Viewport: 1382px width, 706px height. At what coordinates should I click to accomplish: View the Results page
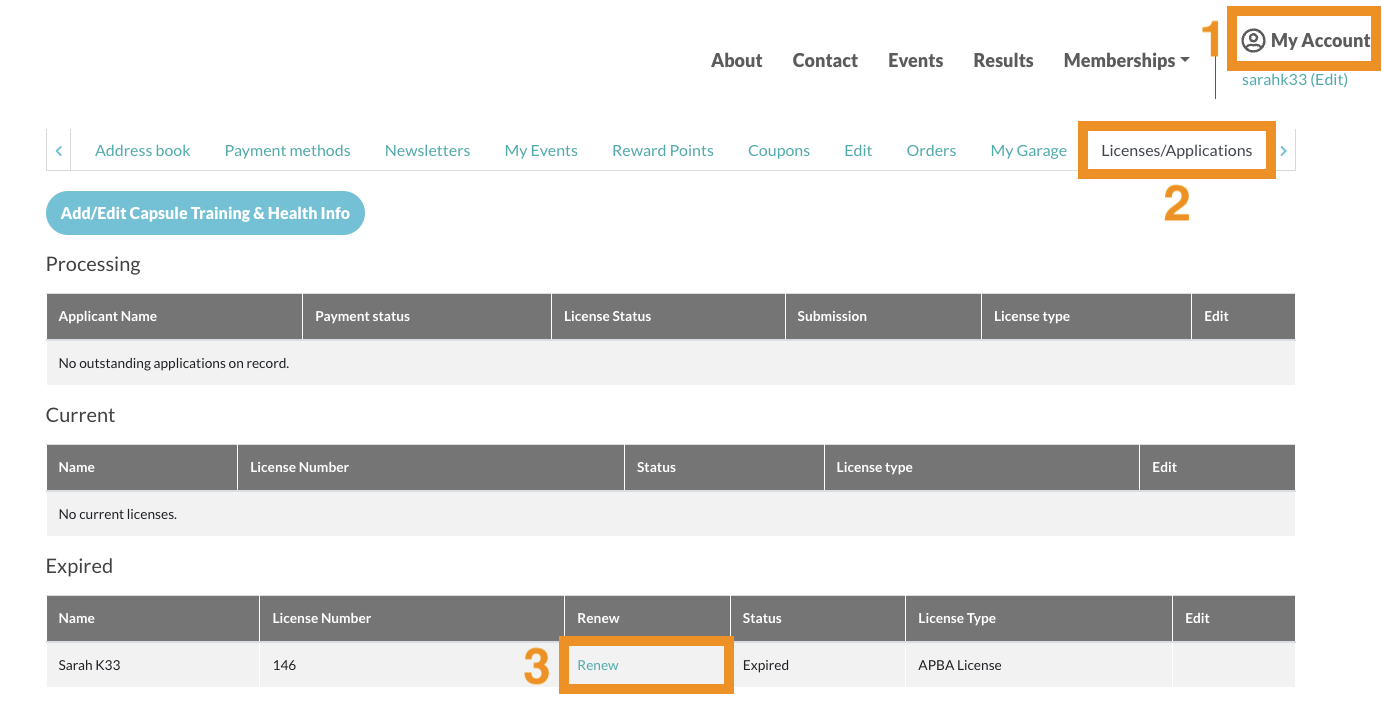[1003, 61]
